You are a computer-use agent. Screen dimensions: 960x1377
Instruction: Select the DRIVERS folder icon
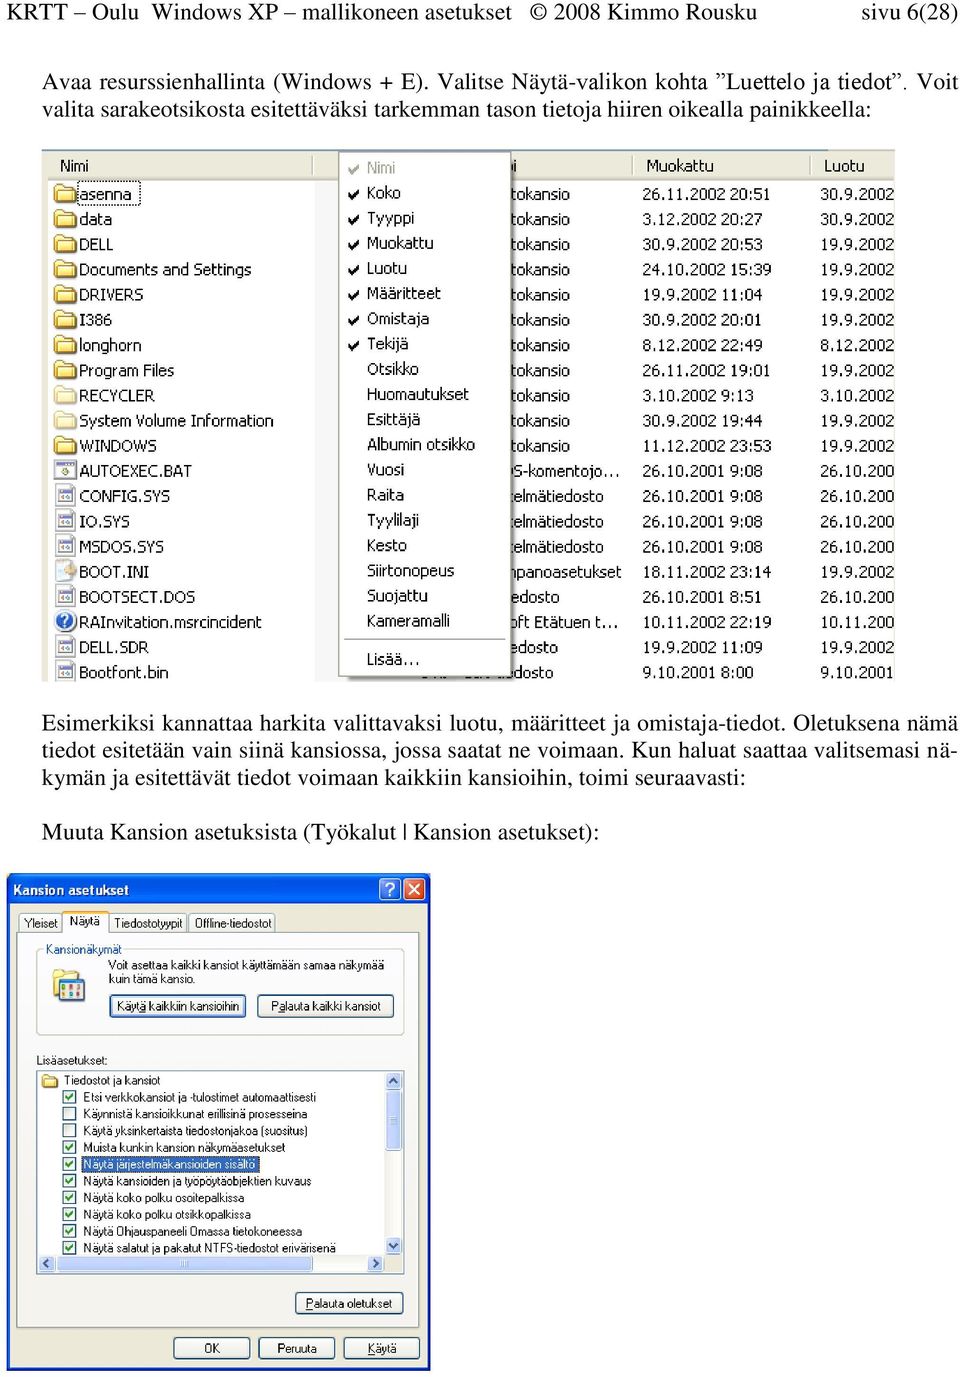65,294
